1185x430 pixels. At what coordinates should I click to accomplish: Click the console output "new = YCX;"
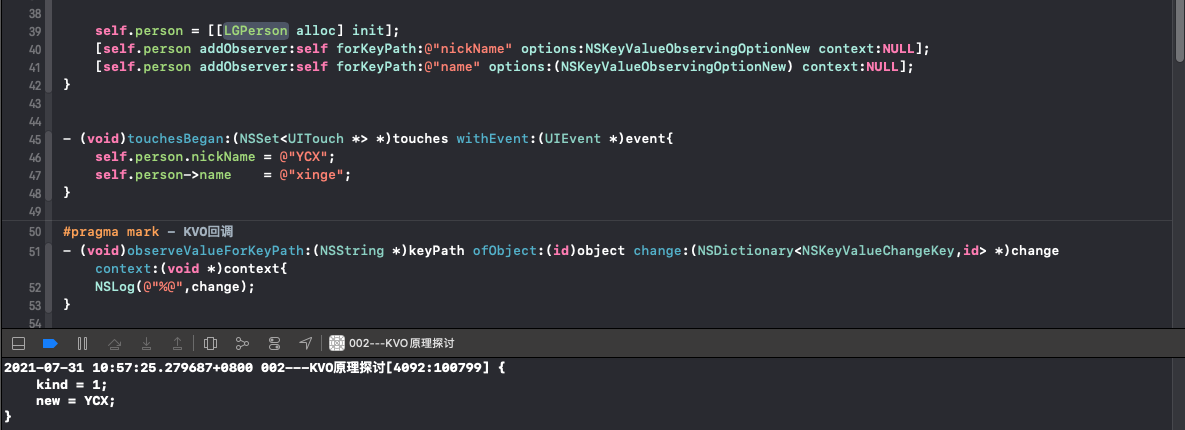click(76, 401)
